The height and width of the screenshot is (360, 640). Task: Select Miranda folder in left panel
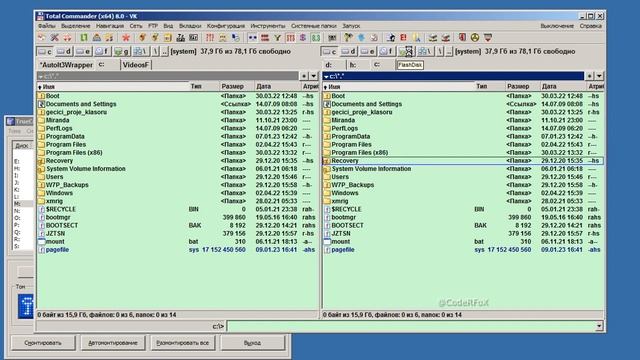(x=177, y=120)
